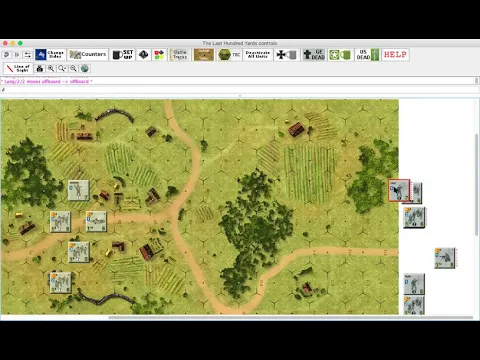The height and width of the screenshot is (360, 480).
Task: Select offboard squad counter at bottom edge
Action: [x=414, y=305]
